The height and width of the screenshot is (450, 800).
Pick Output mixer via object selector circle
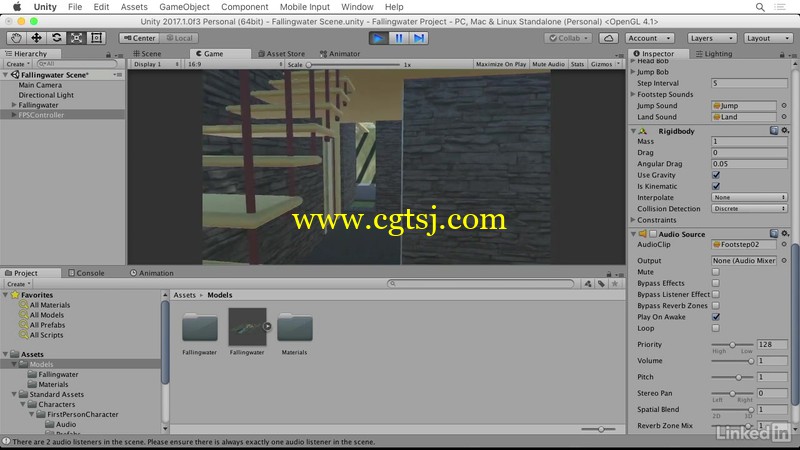[x=784, y=261]
